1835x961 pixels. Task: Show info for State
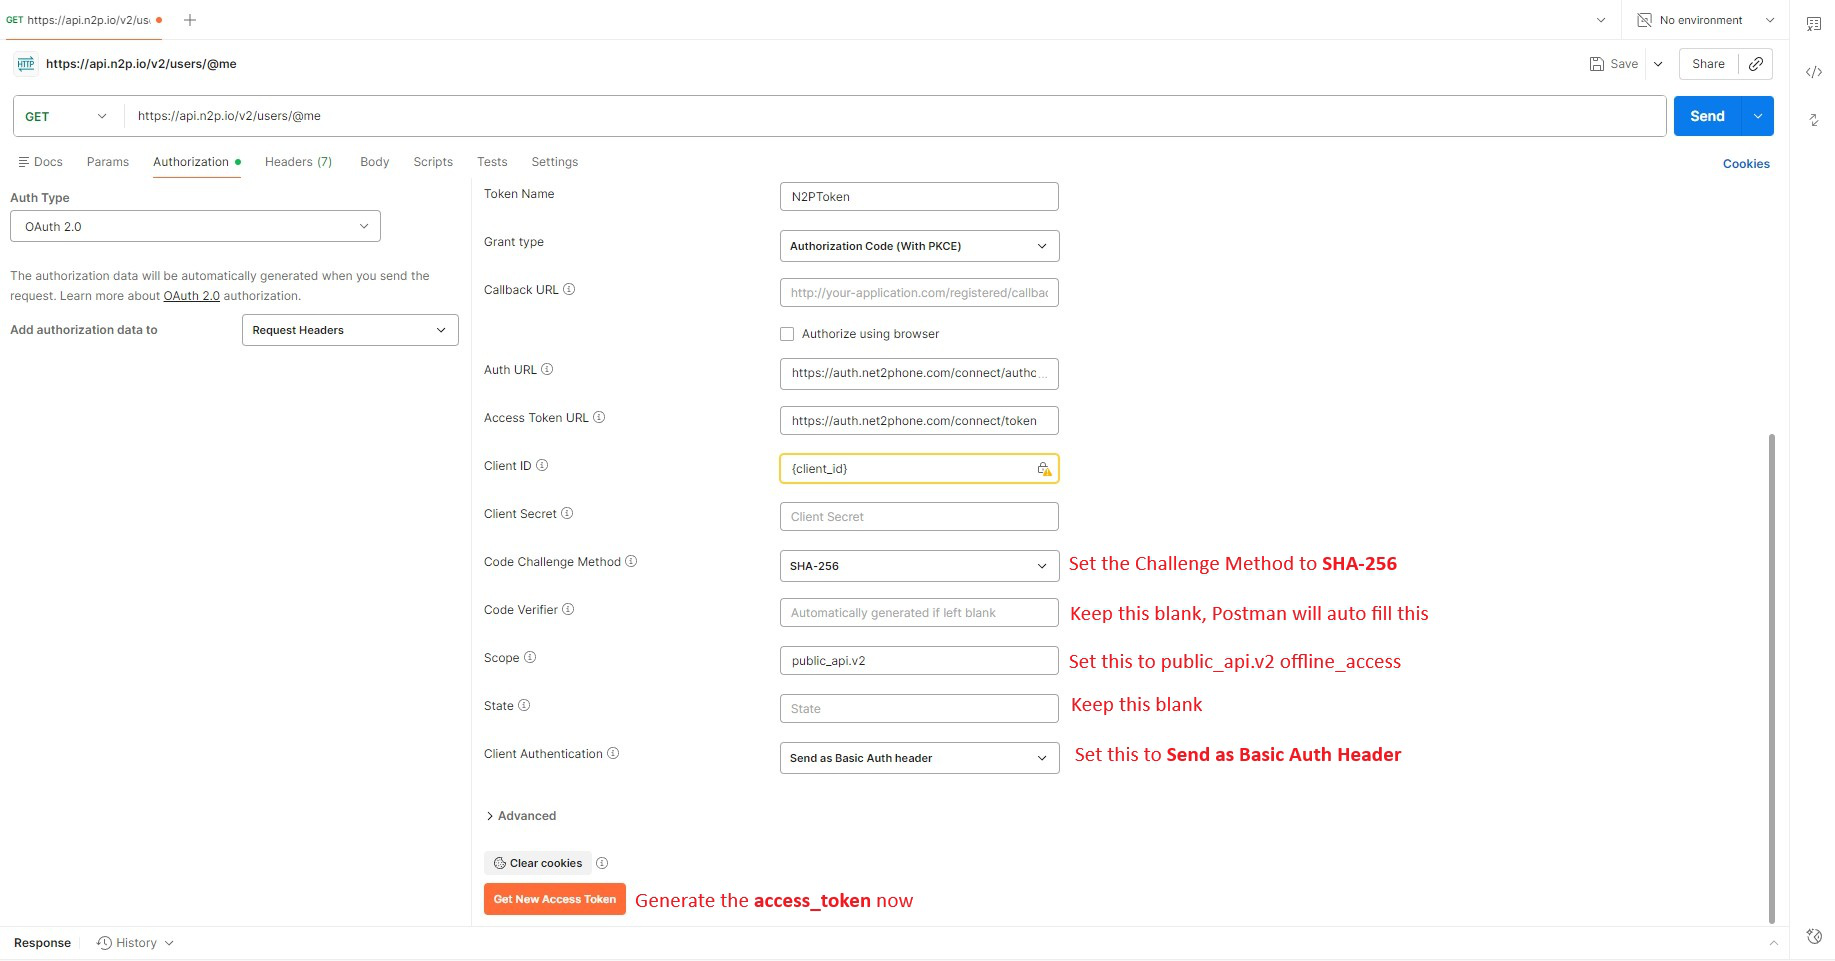[524, 706]
